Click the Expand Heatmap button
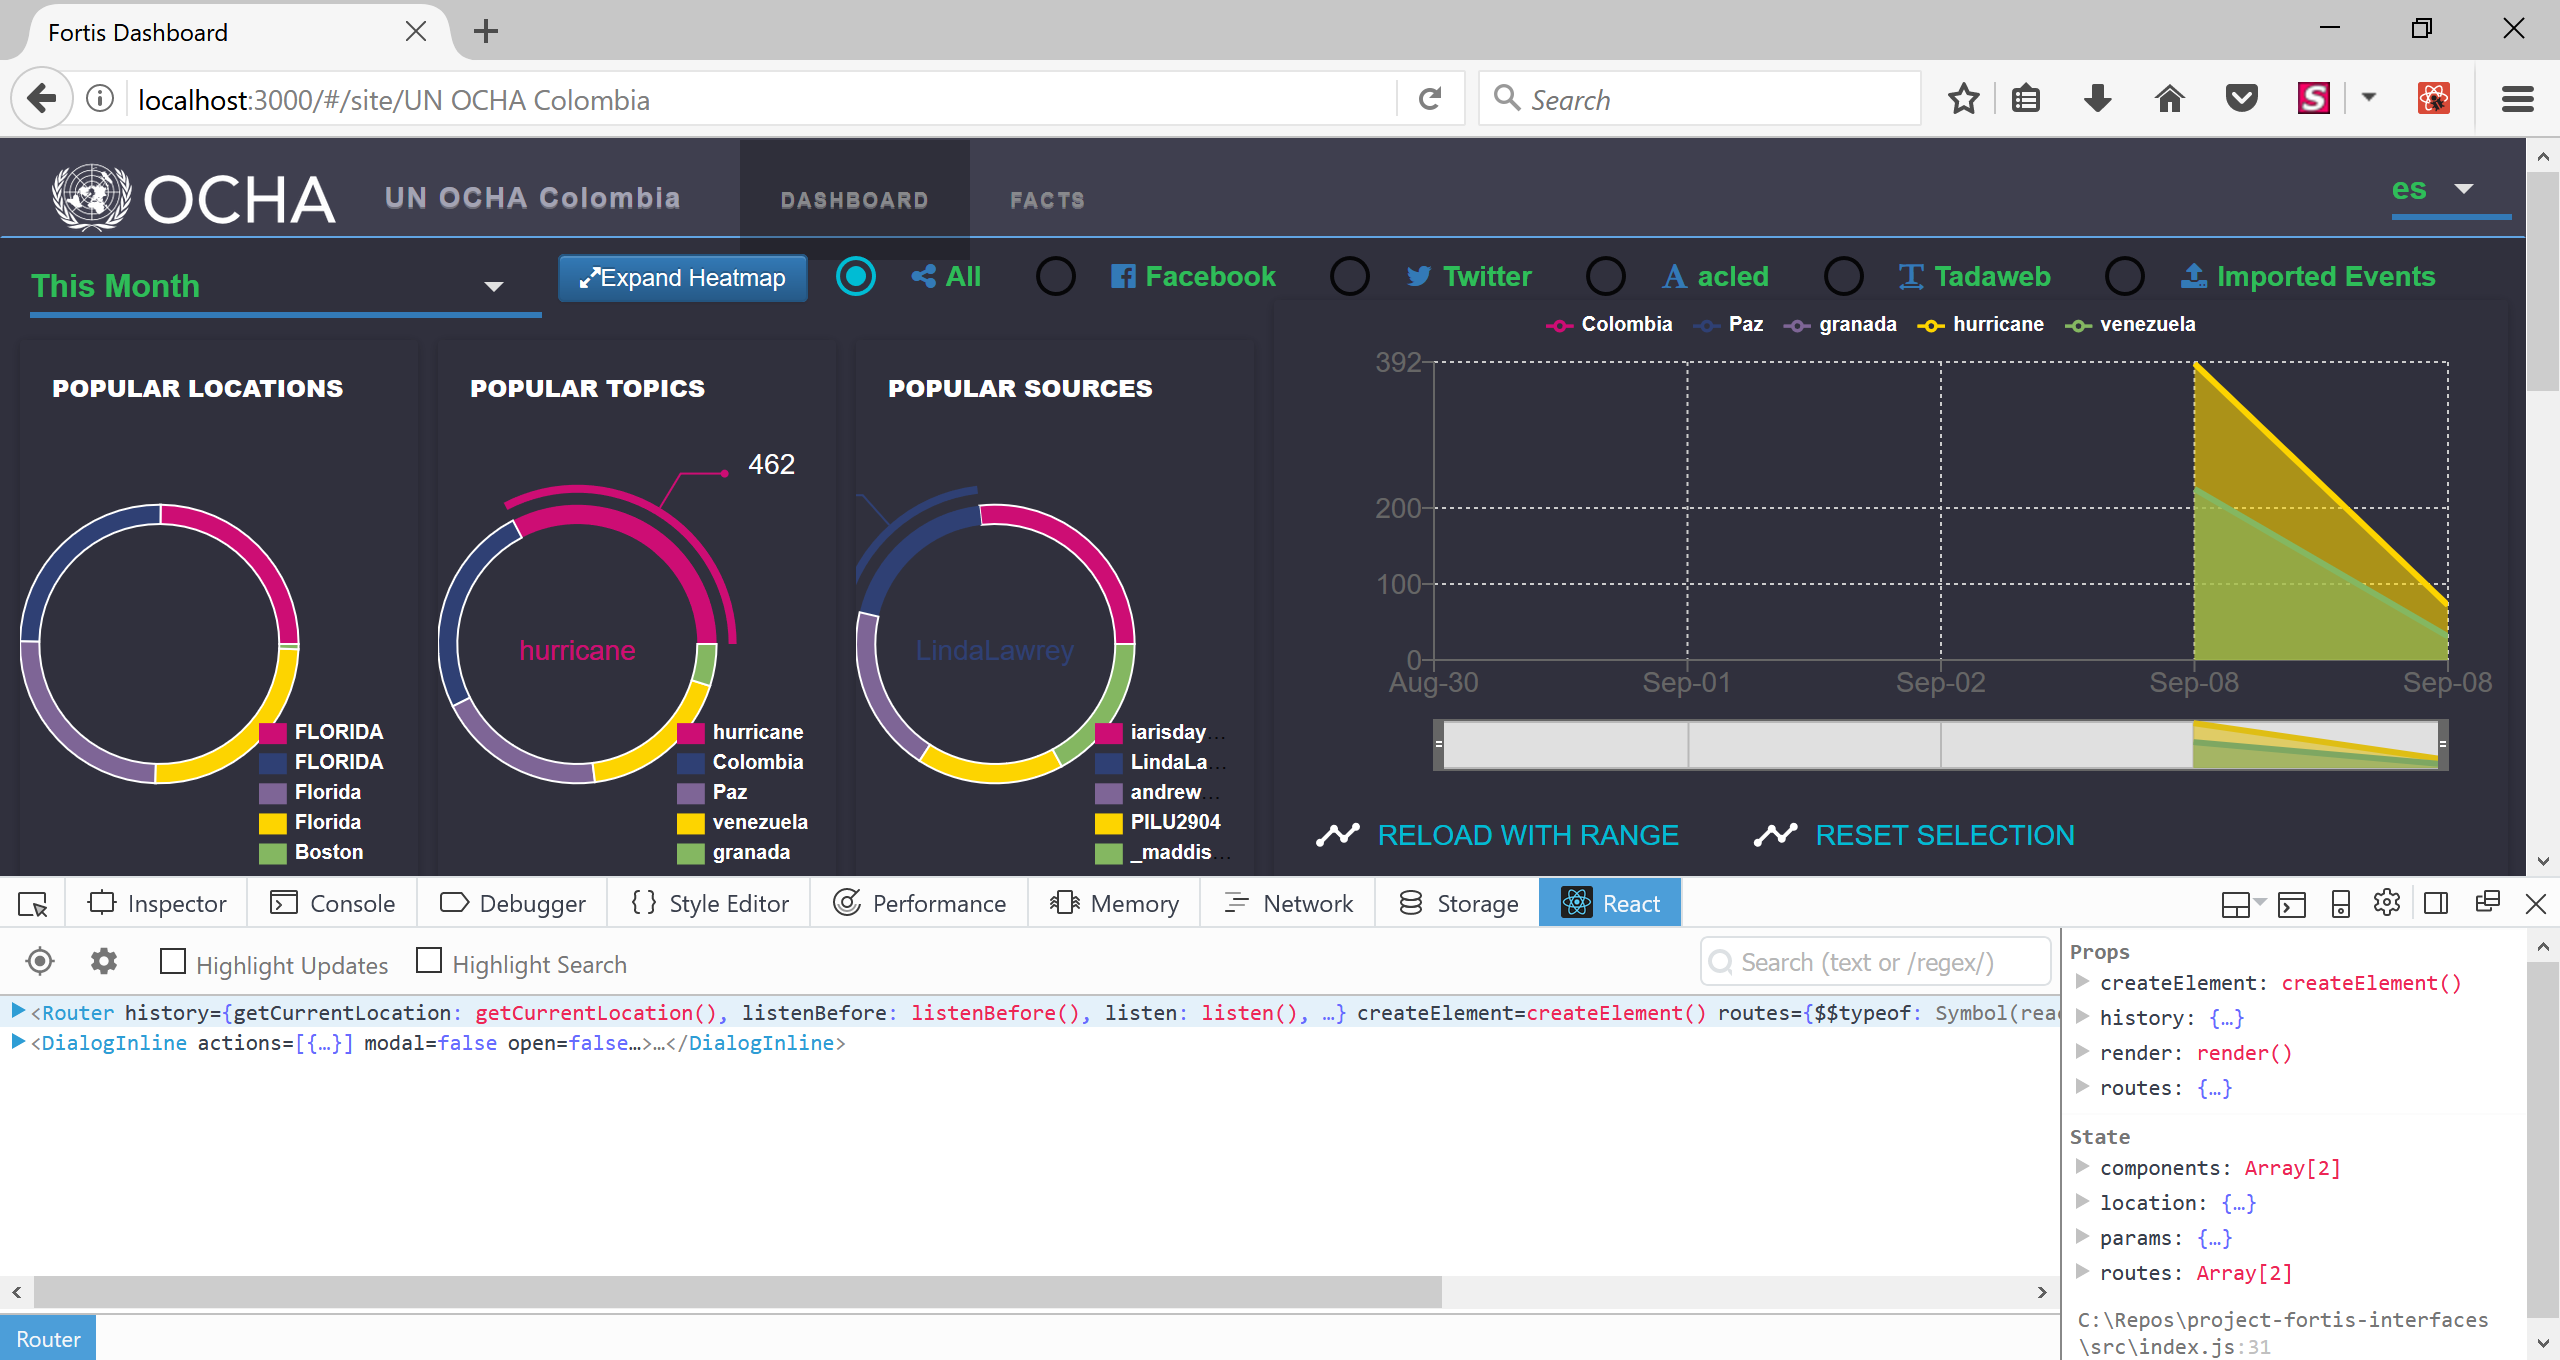Screen dimensions: 2560x1360 coord(682,278)
